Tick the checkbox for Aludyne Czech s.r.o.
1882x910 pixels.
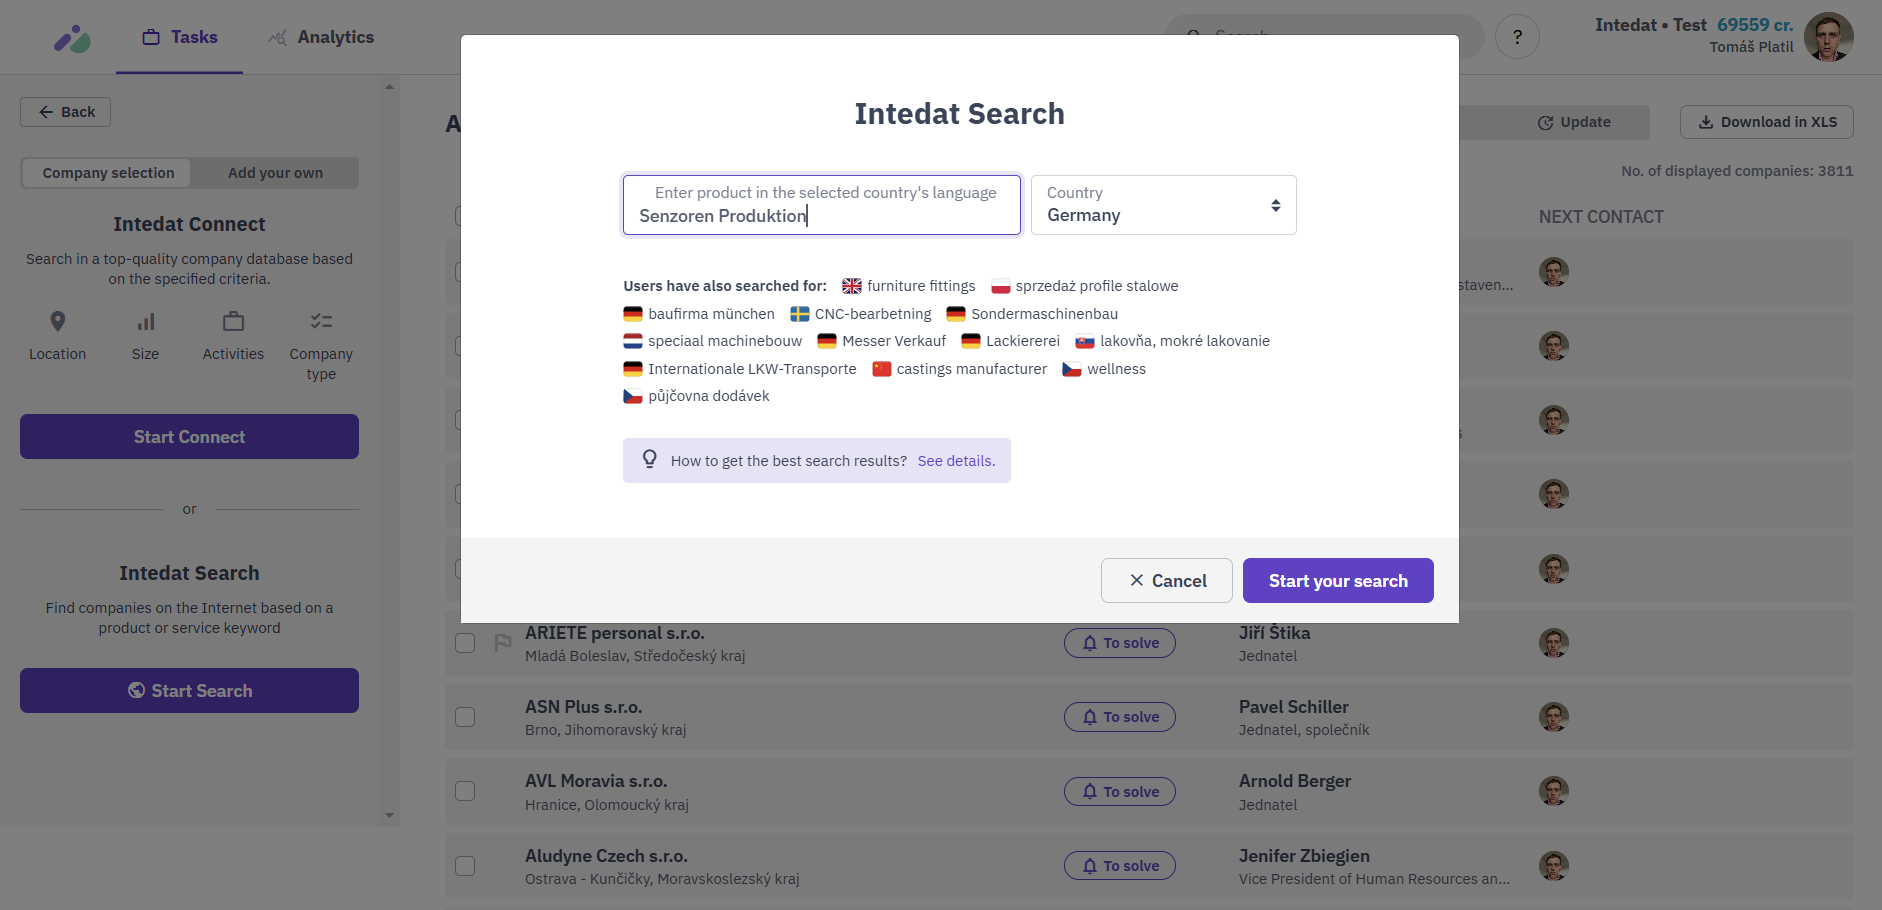[465, 866]
